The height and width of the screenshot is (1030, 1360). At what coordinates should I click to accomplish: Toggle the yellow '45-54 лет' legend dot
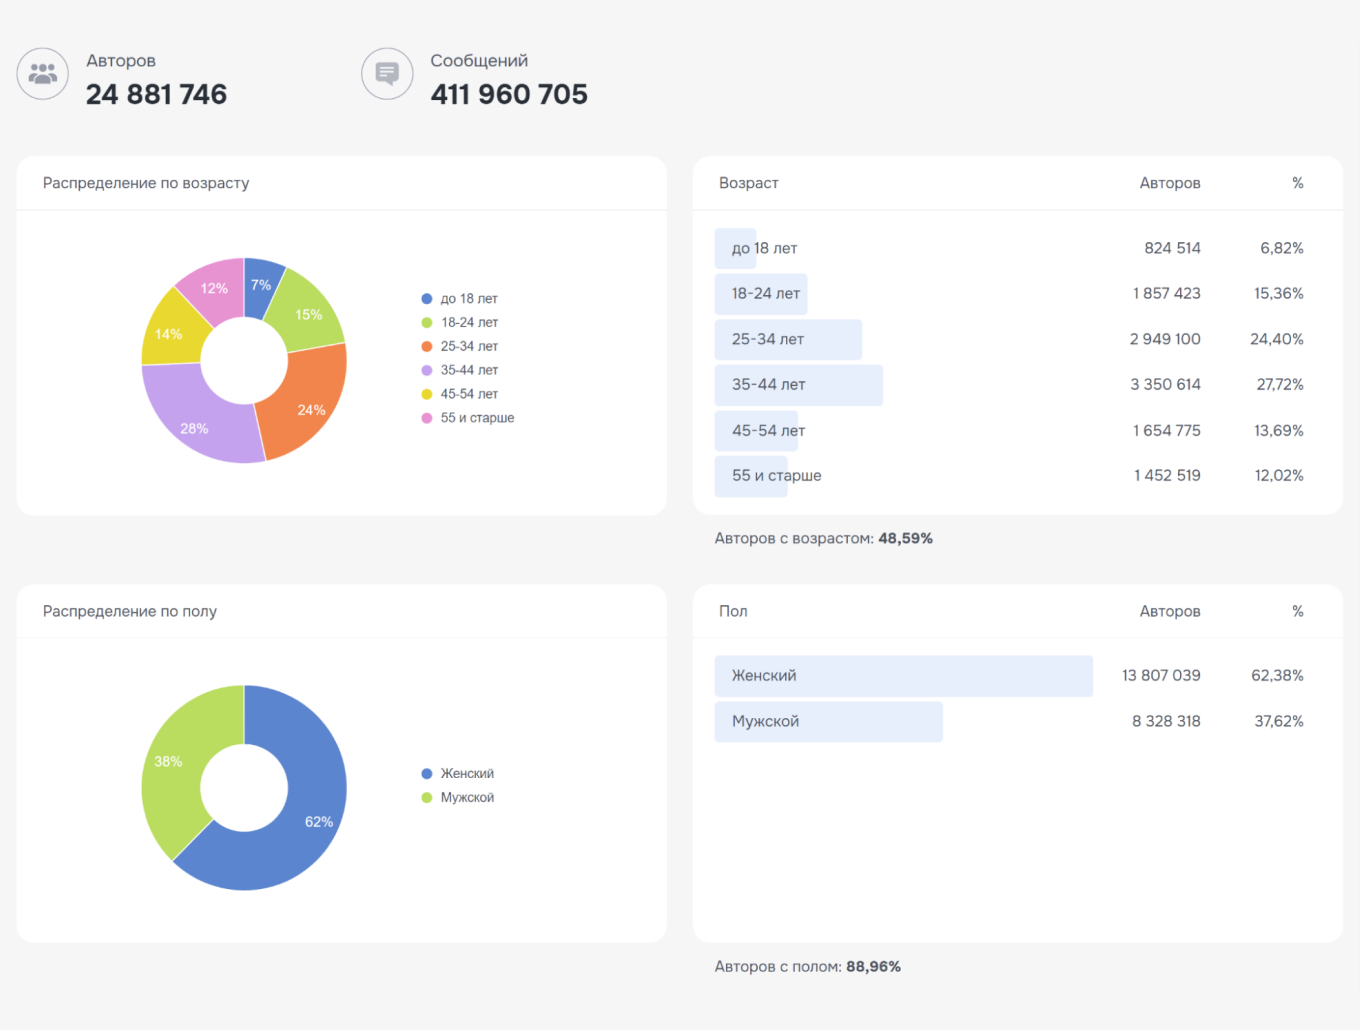click(x=427, y=395)
